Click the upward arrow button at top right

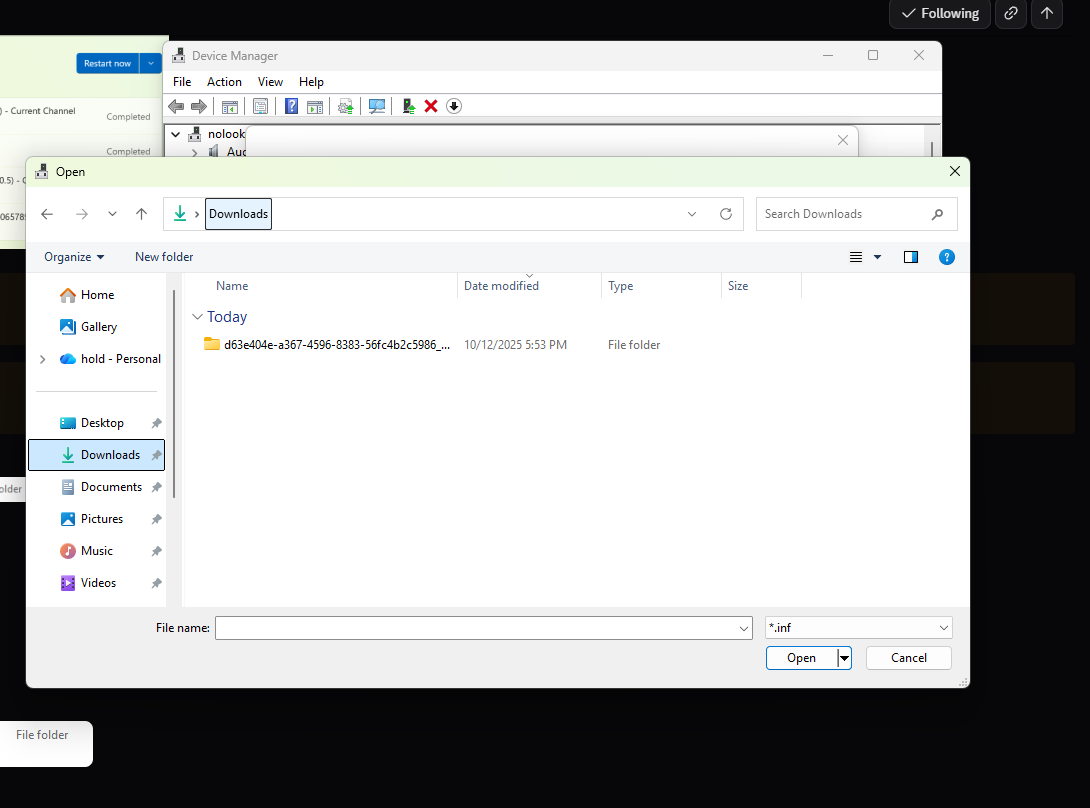click(1047, 13)
